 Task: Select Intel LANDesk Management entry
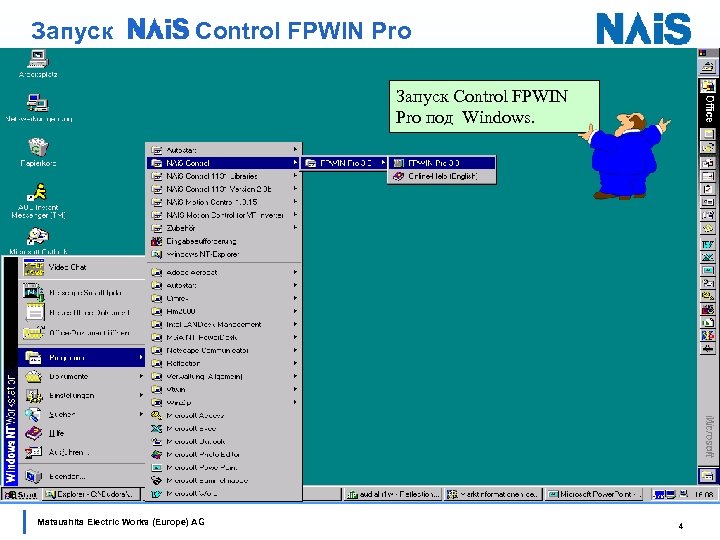224,324
